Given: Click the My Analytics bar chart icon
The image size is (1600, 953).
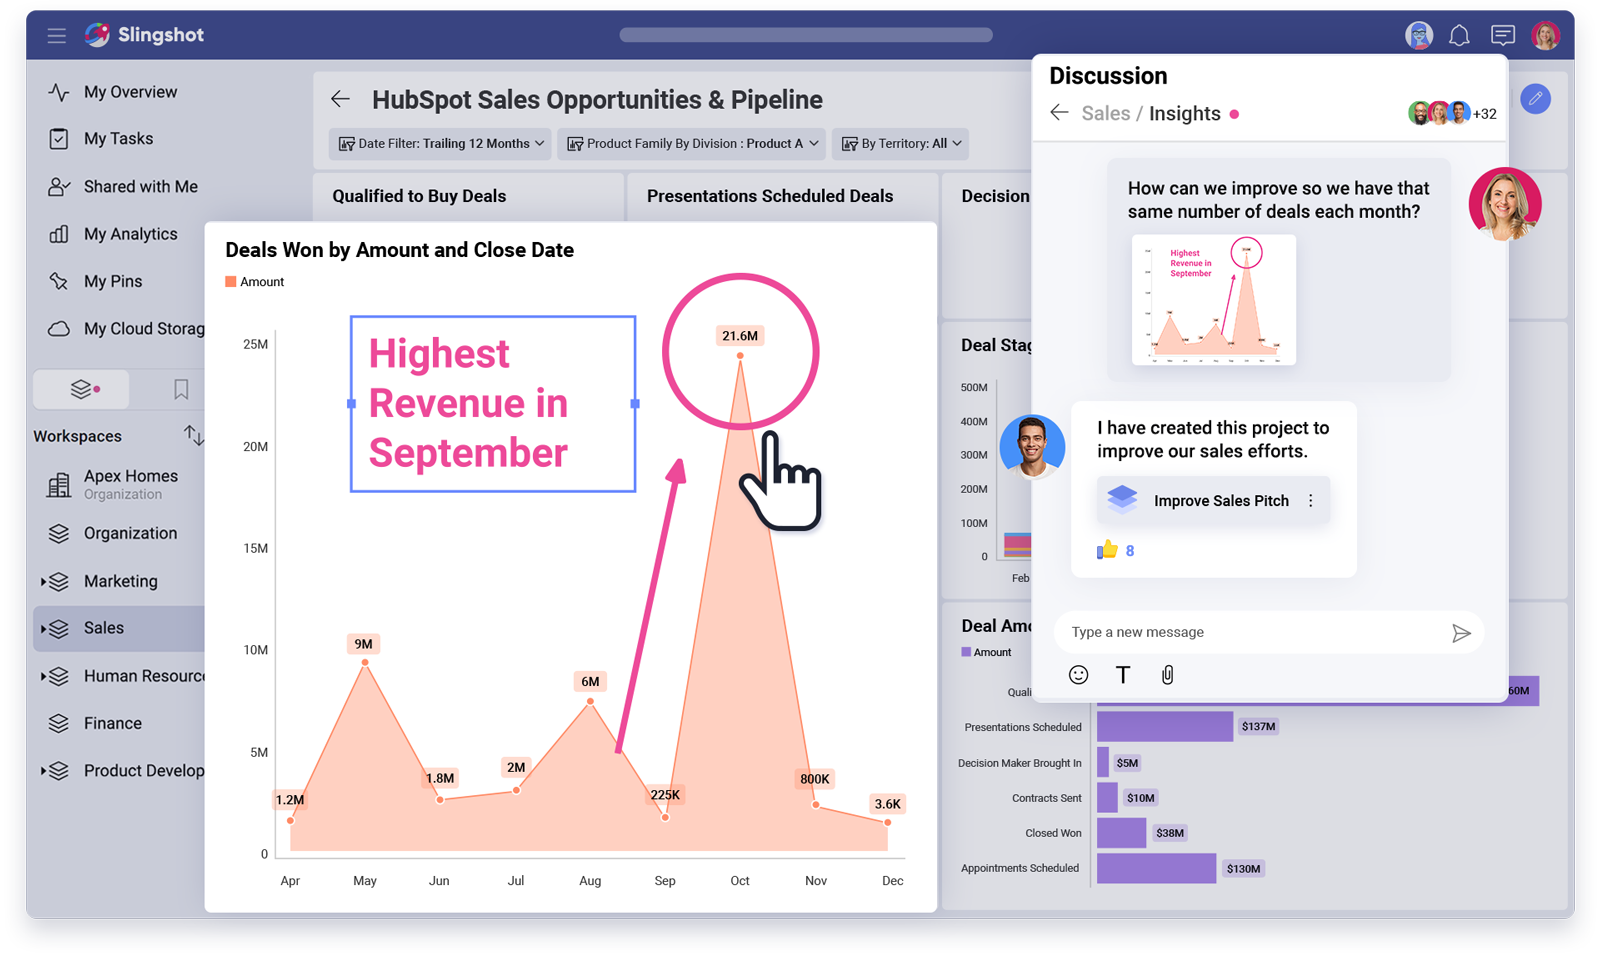Looking at the screenshot, I should (x=59, y=234).
